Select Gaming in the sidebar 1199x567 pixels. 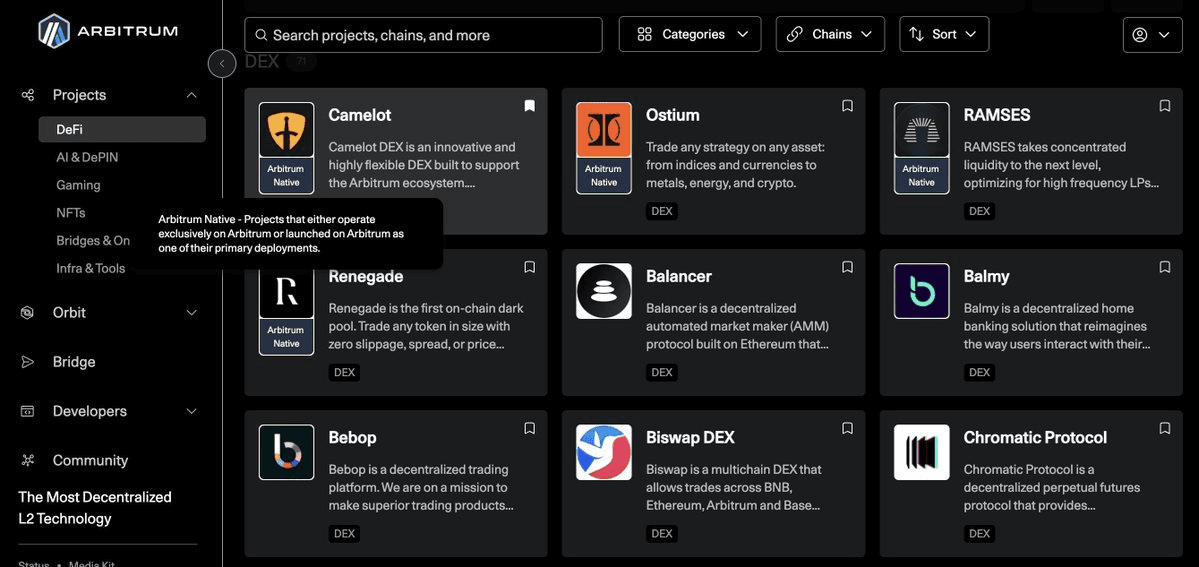tap(78, 185)
